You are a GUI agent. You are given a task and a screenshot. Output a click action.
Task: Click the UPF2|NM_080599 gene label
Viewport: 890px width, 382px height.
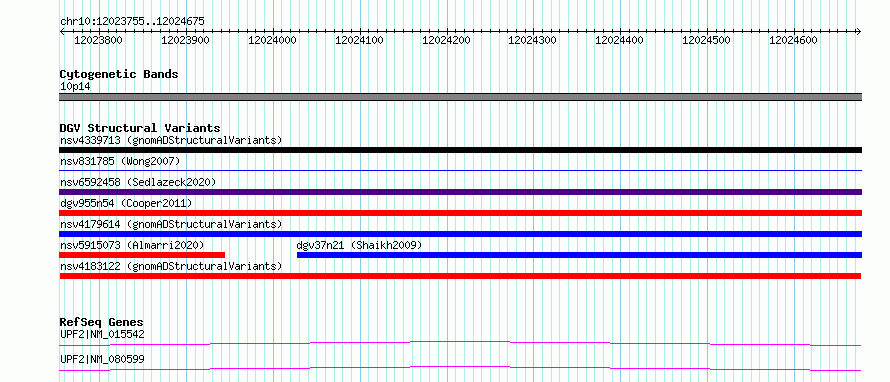(x=102, y=359)
